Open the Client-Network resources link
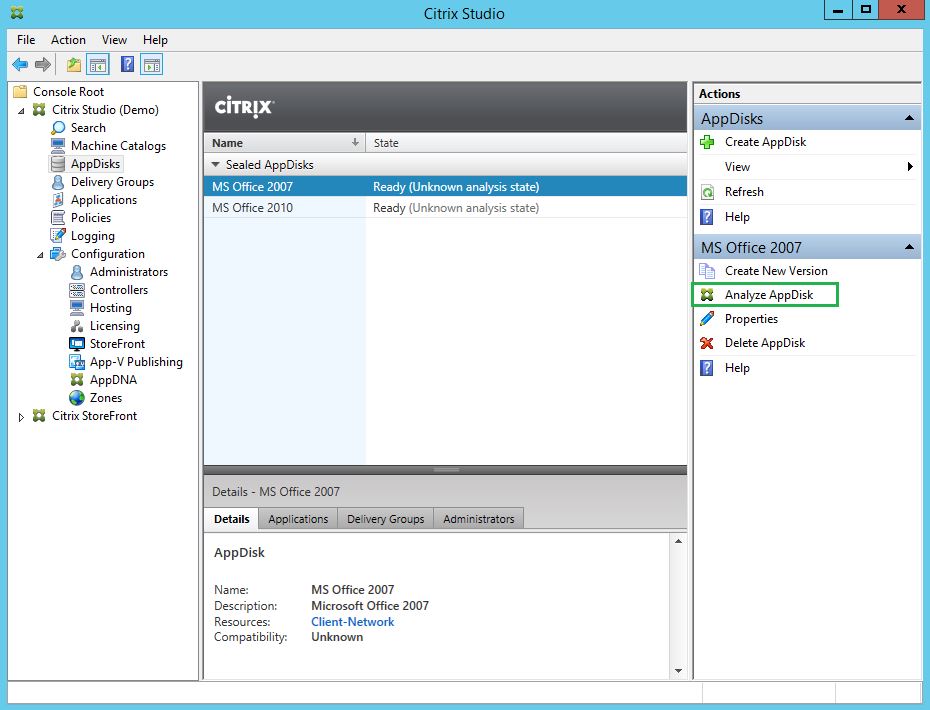This screenshot has width=930, height=710. pyautogui.click(x=352, y=622)
